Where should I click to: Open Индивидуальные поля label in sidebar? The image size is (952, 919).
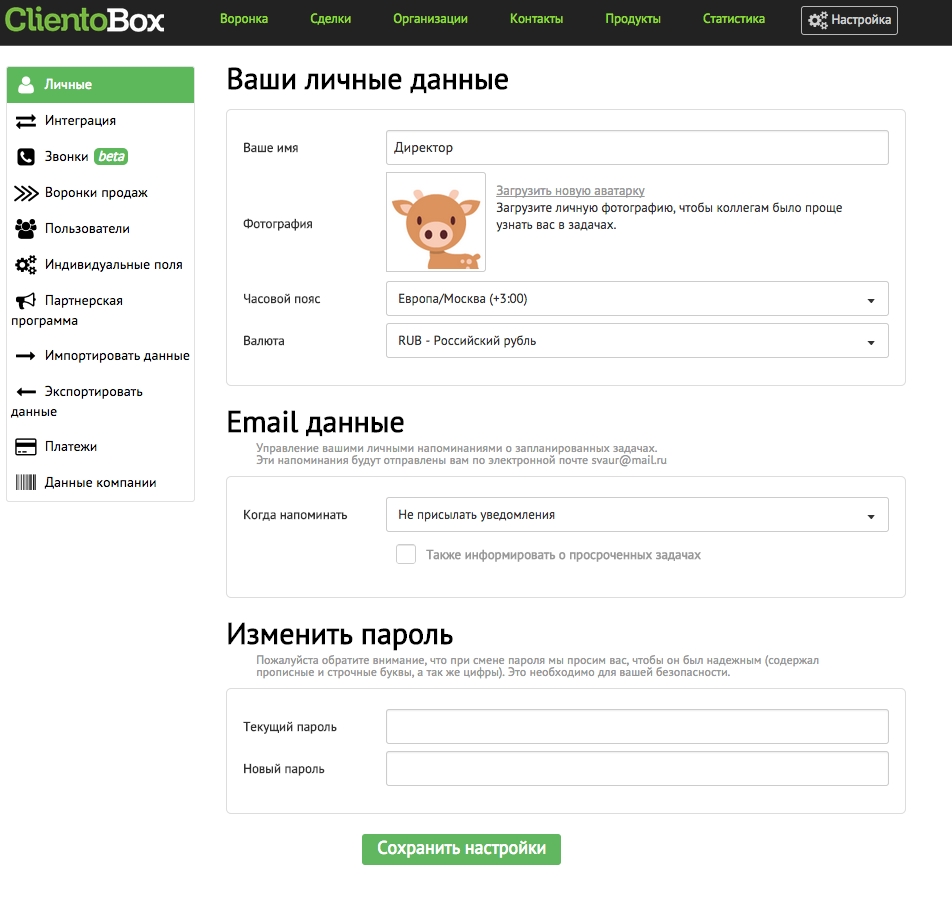coord(114,265)
